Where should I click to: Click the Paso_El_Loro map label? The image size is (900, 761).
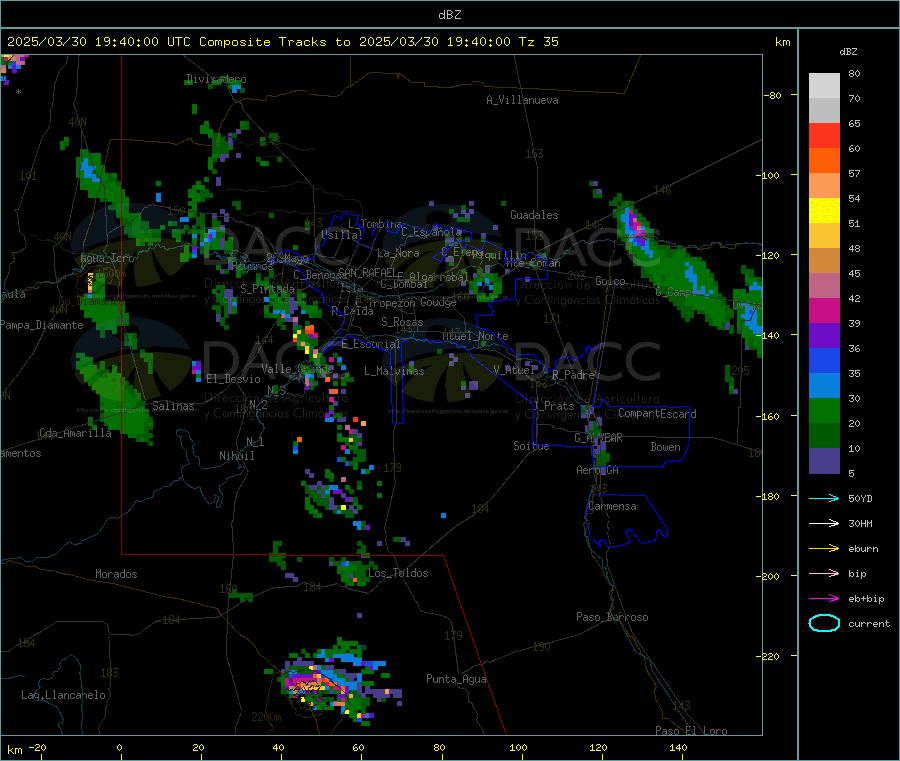(x=692, y=731)
